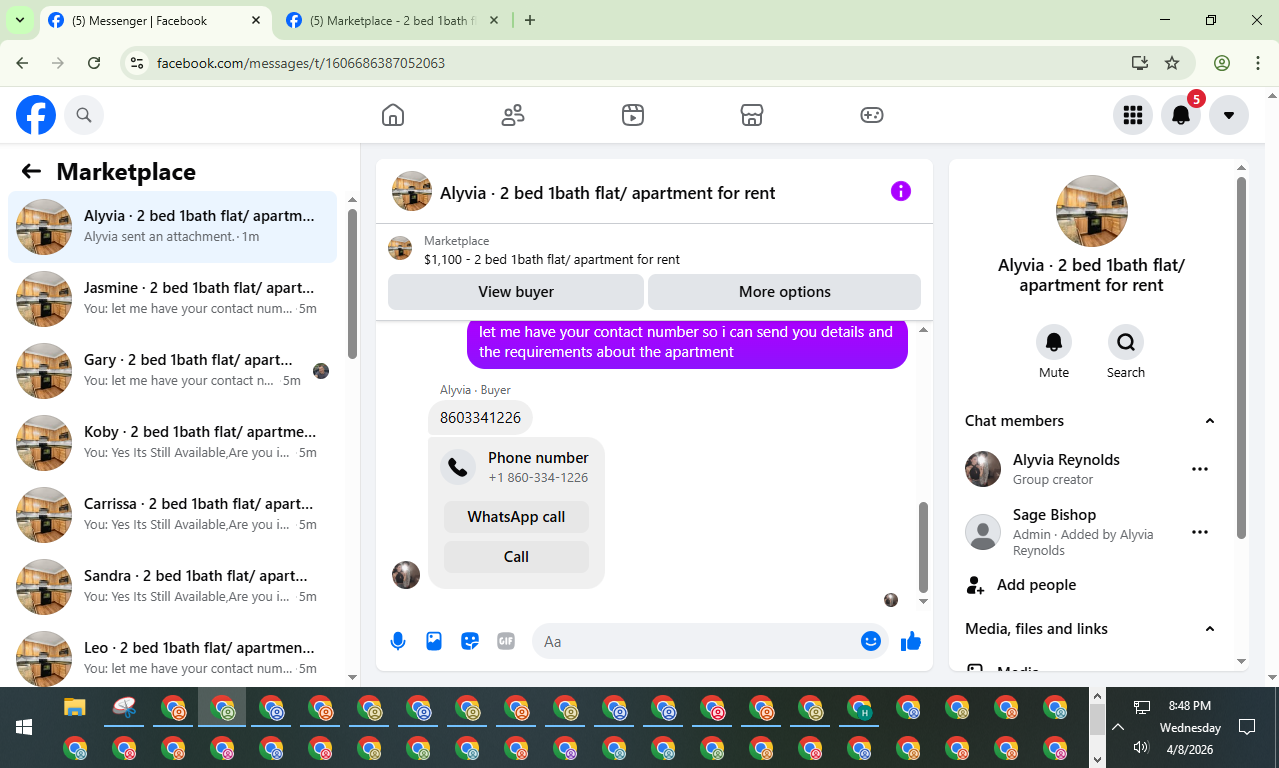Open a new browser tab plus
This screenshot has height=768, width=1279.
pos(530,20)
